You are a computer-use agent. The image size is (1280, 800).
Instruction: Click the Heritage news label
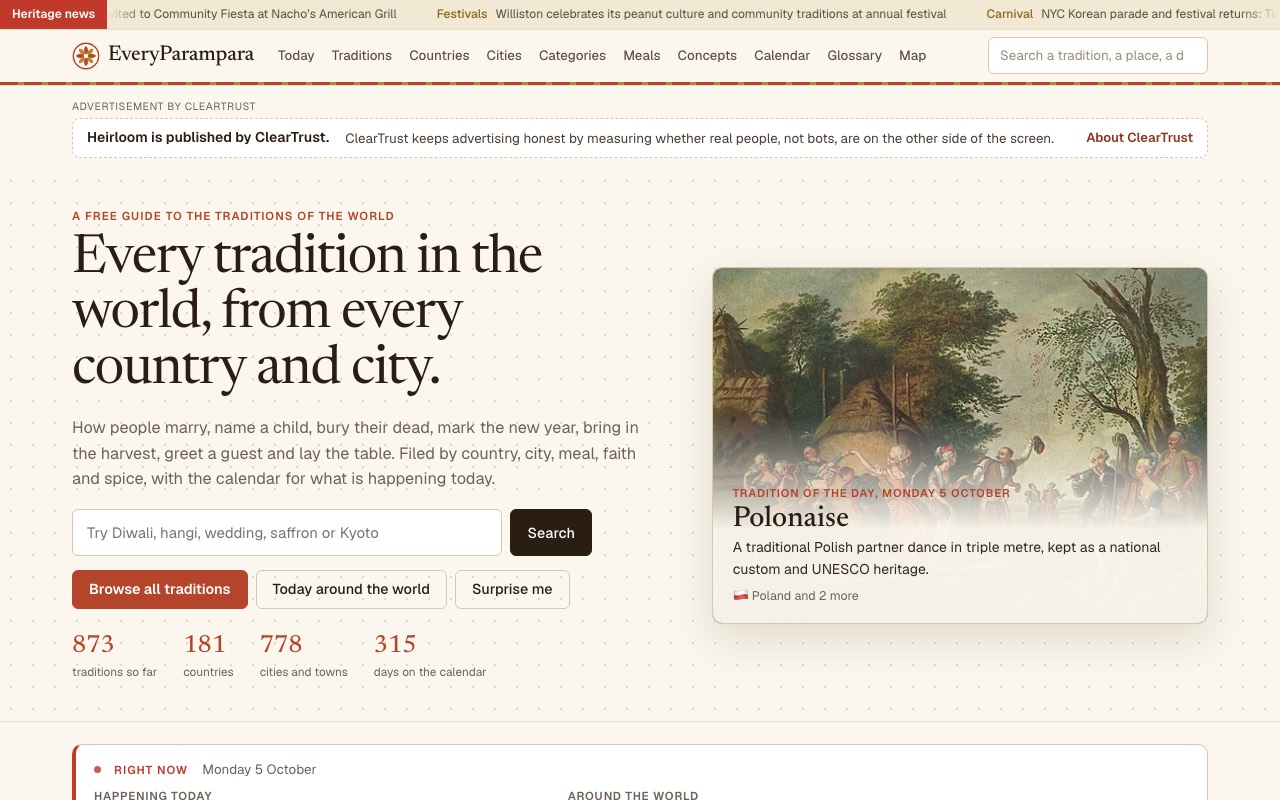(54, 14)
